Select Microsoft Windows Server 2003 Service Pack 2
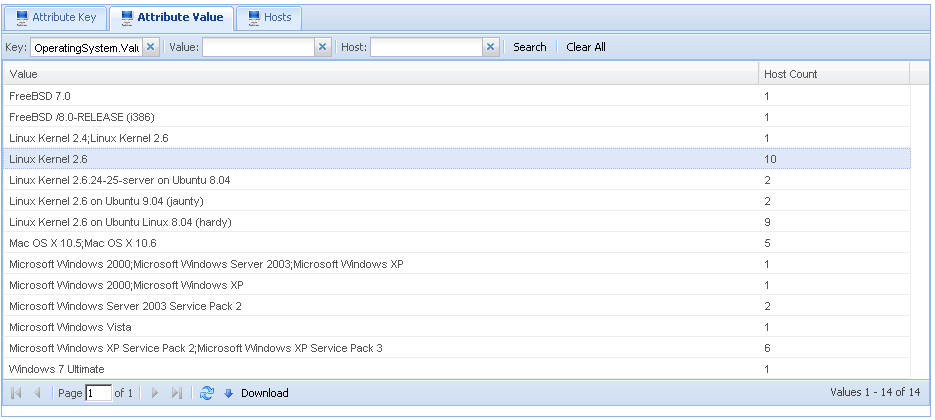 pos(457,306)
